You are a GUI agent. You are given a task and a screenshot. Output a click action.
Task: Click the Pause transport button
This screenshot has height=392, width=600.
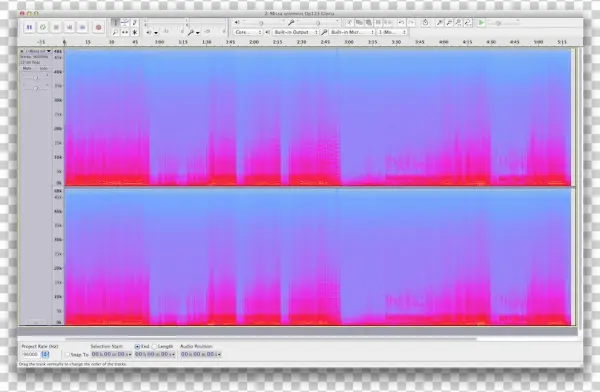pos(29,27)
